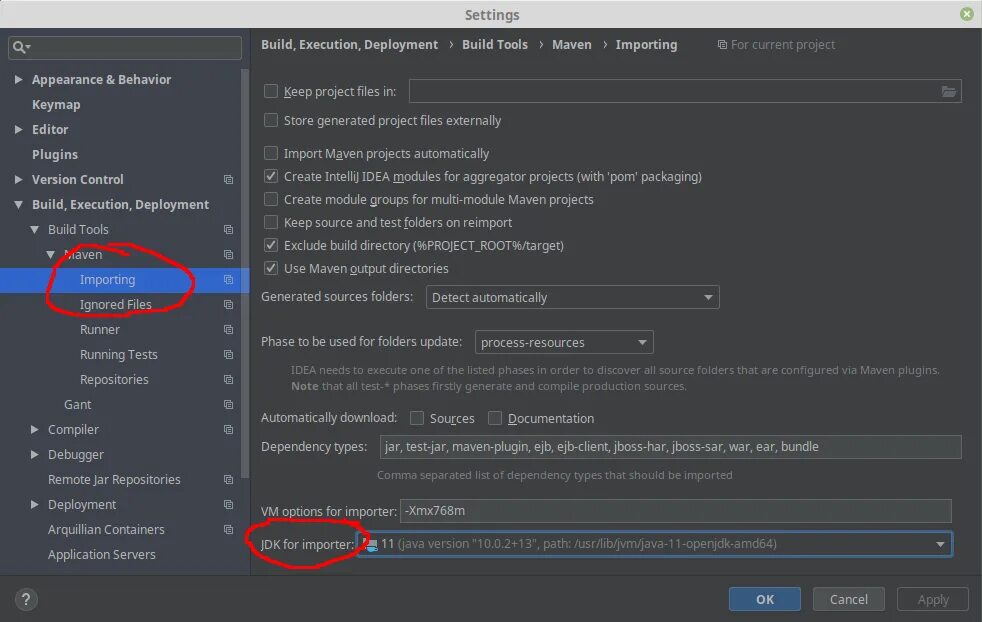982x622 pixels.
Task: Enable 'Keep project files in' checkbox
Action: pyautogui.click(x=271, y=91)
